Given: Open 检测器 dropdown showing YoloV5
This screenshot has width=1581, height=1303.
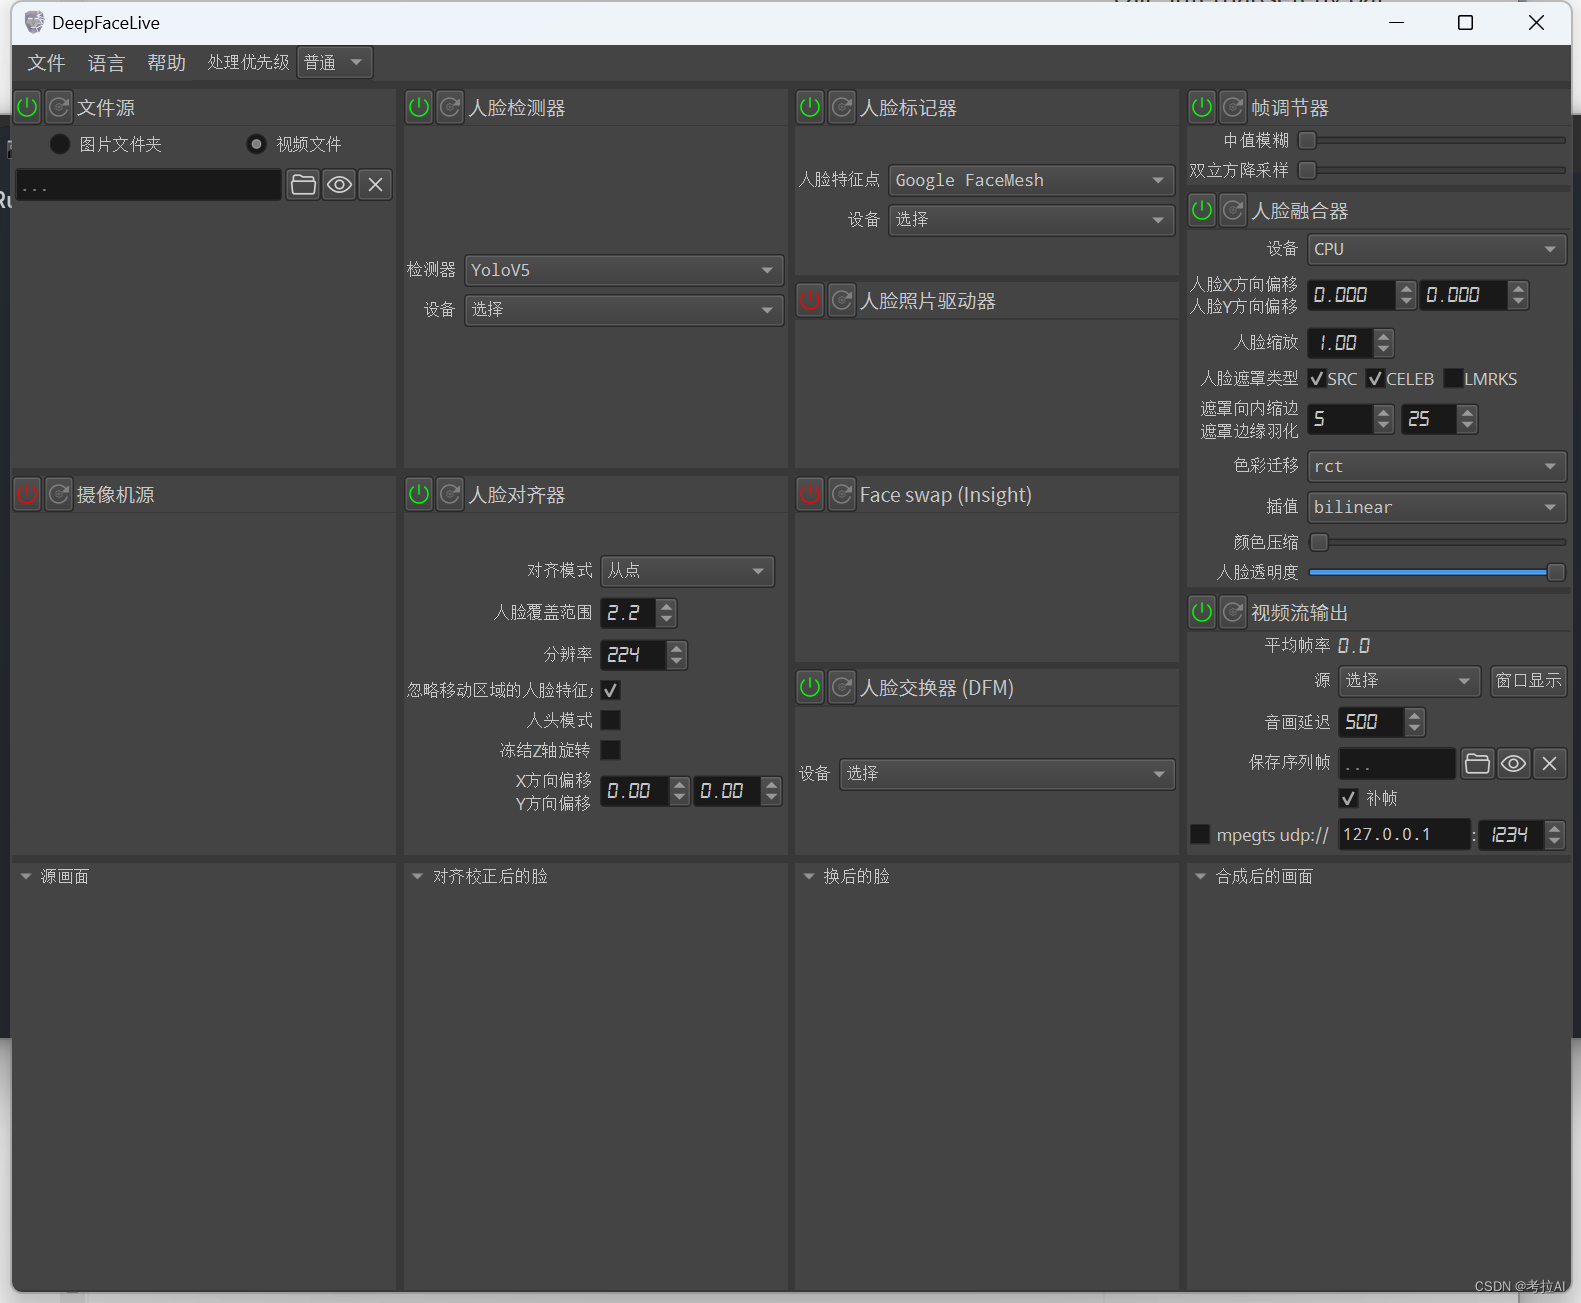Looking at the screenshot, I should click(624, 270).
